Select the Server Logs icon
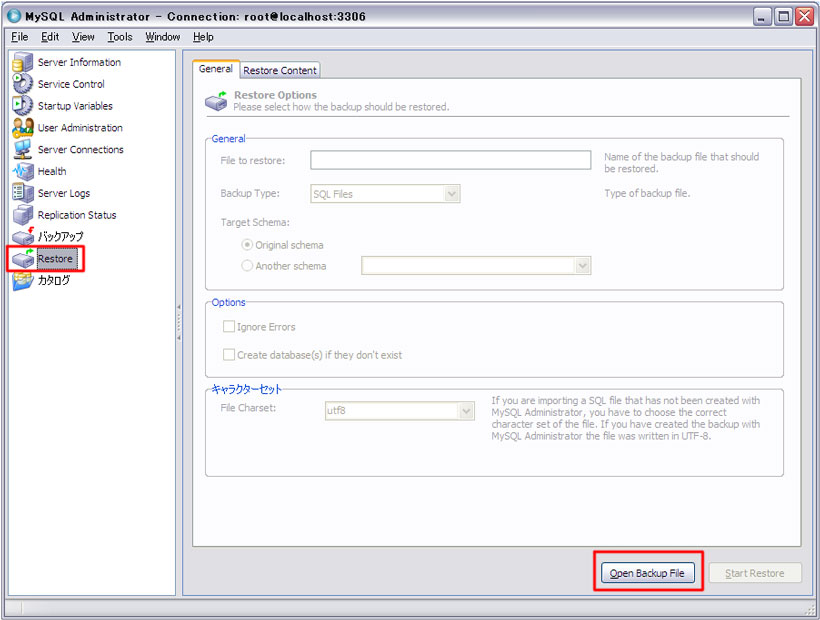 click(x=22, y=193)
